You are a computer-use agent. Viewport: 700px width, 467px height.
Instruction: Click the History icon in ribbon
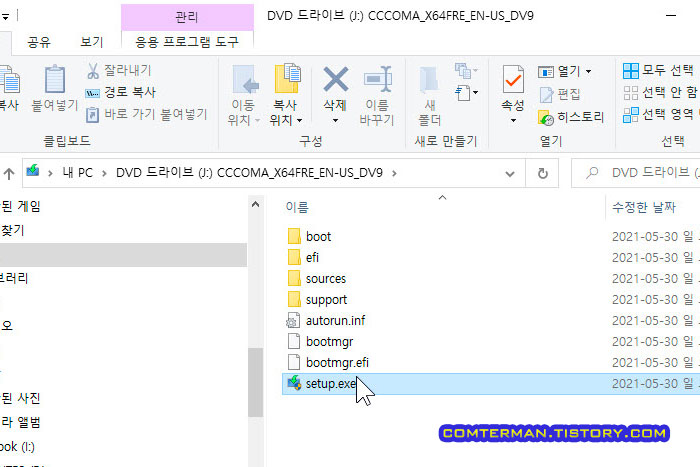pyautogui.click(x=546, y=118)
